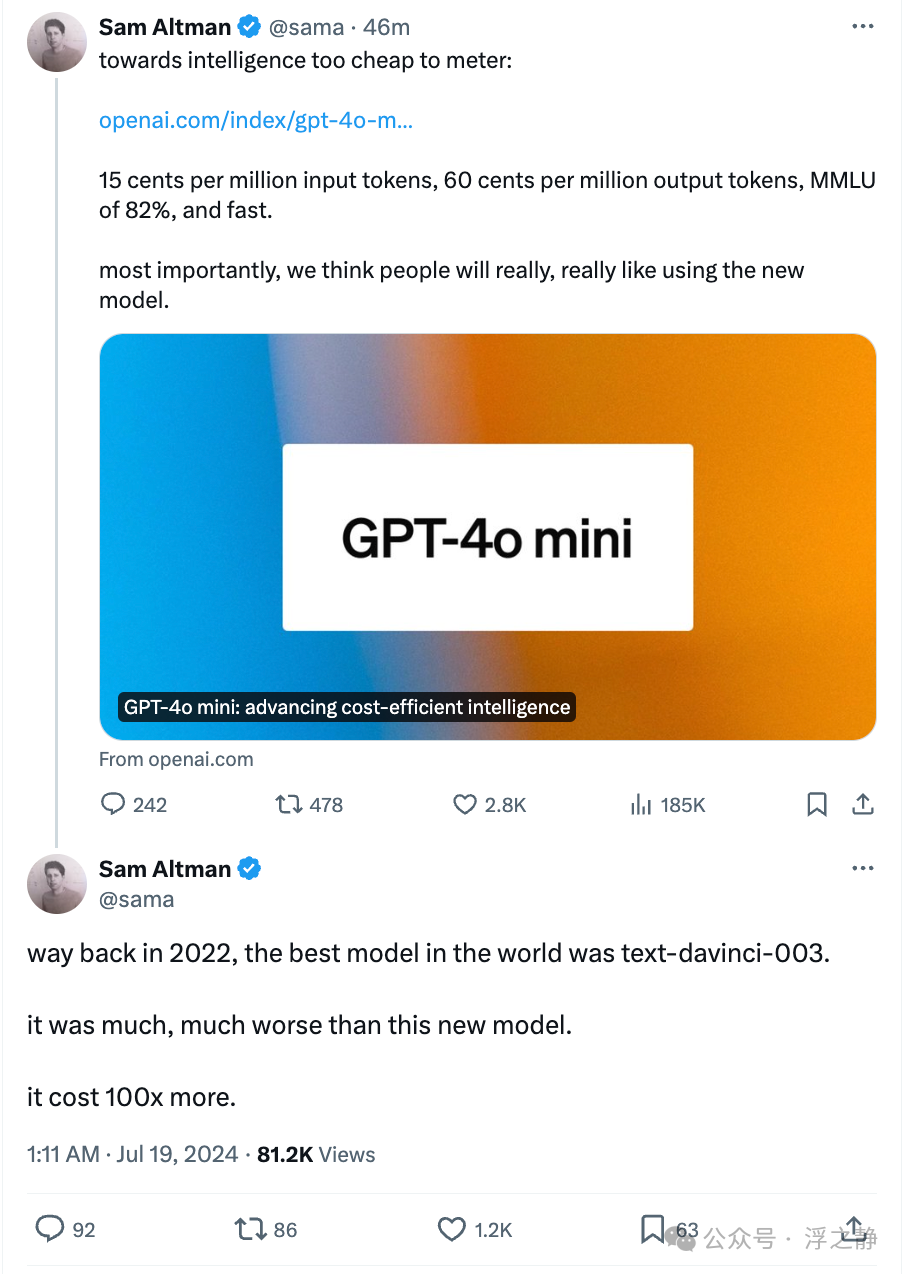Reply to the second tweet with 92 comments

[x=50, y=1229]
